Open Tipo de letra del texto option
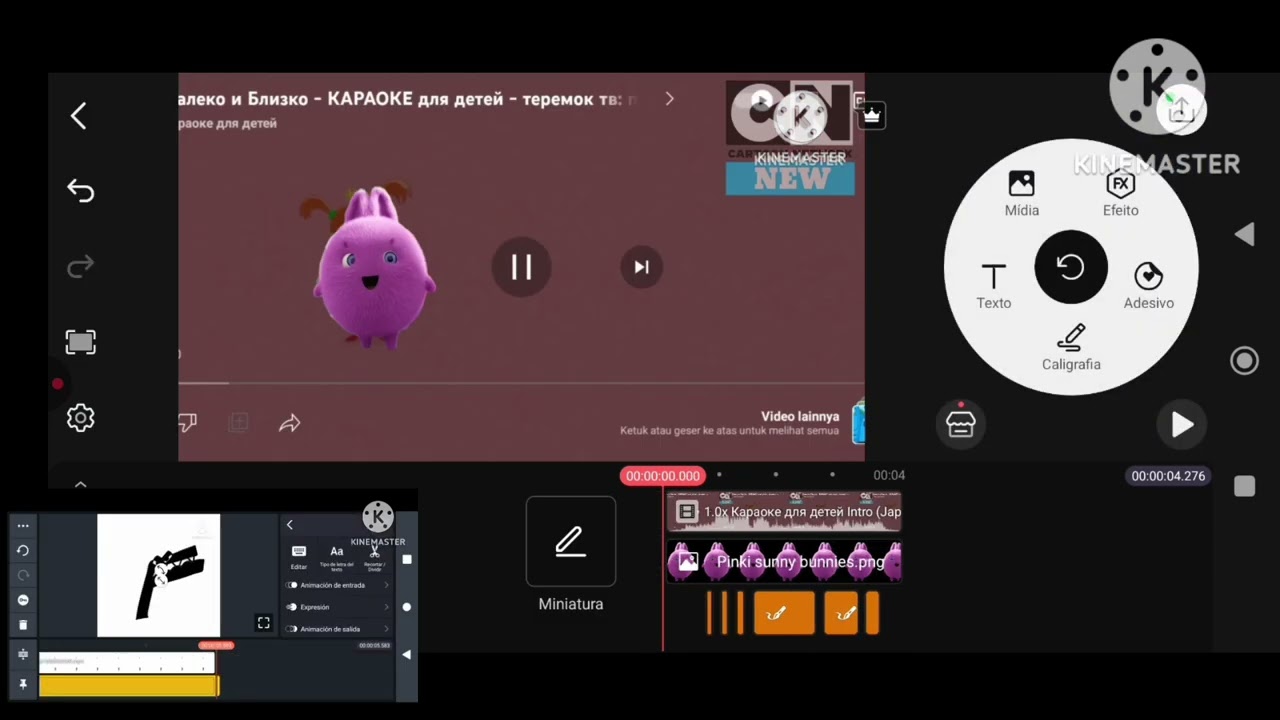 (x=337, y=558)
